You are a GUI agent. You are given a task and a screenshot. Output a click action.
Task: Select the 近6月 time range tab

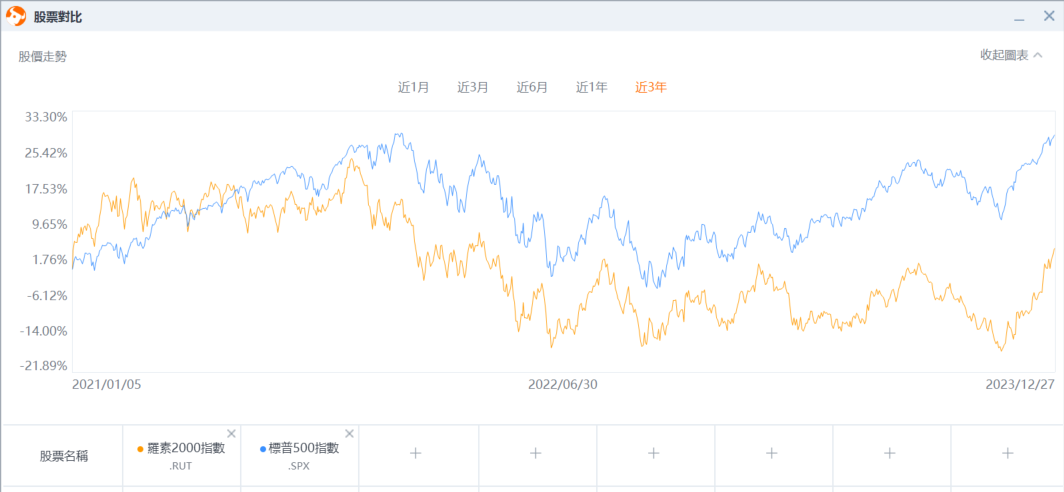tap(532, 87)
